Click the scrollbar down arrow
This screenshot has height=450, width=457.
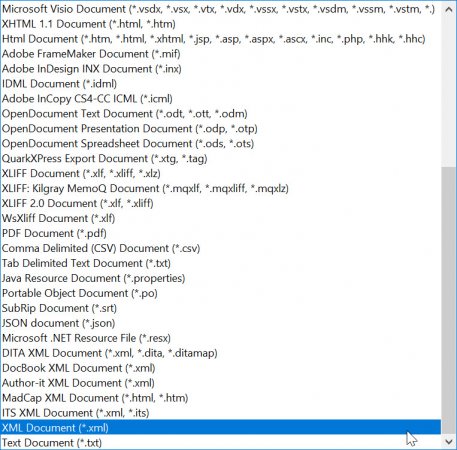pos(449,442)
